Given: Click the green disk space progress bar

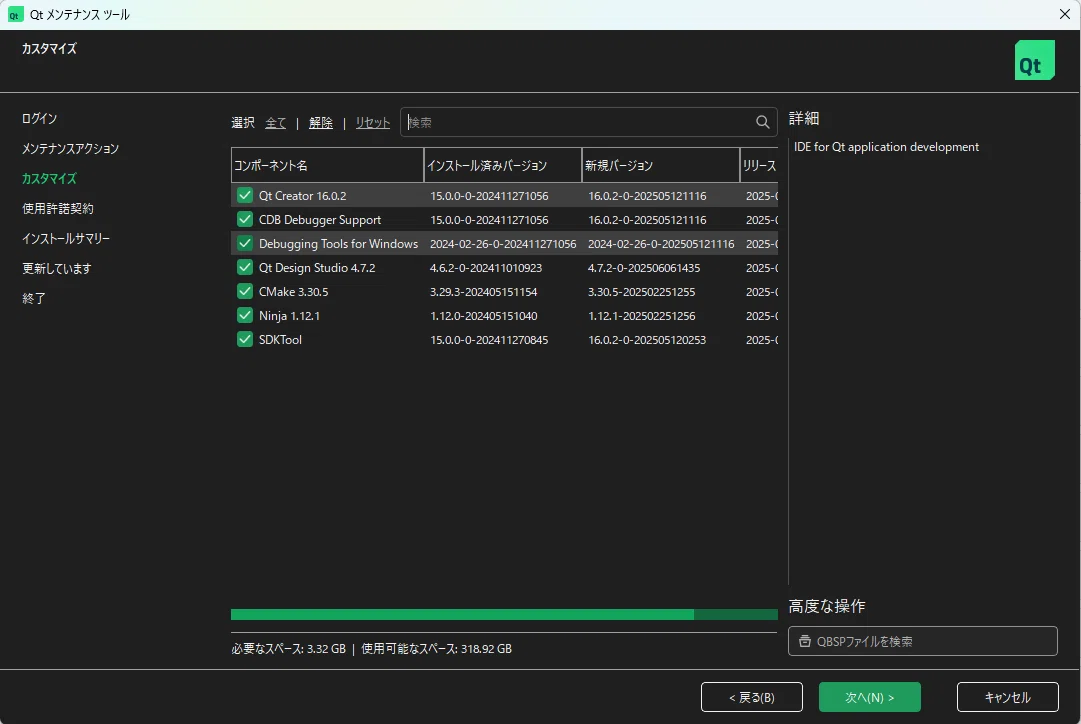Looking at the screenshot, I should (504, 614).
